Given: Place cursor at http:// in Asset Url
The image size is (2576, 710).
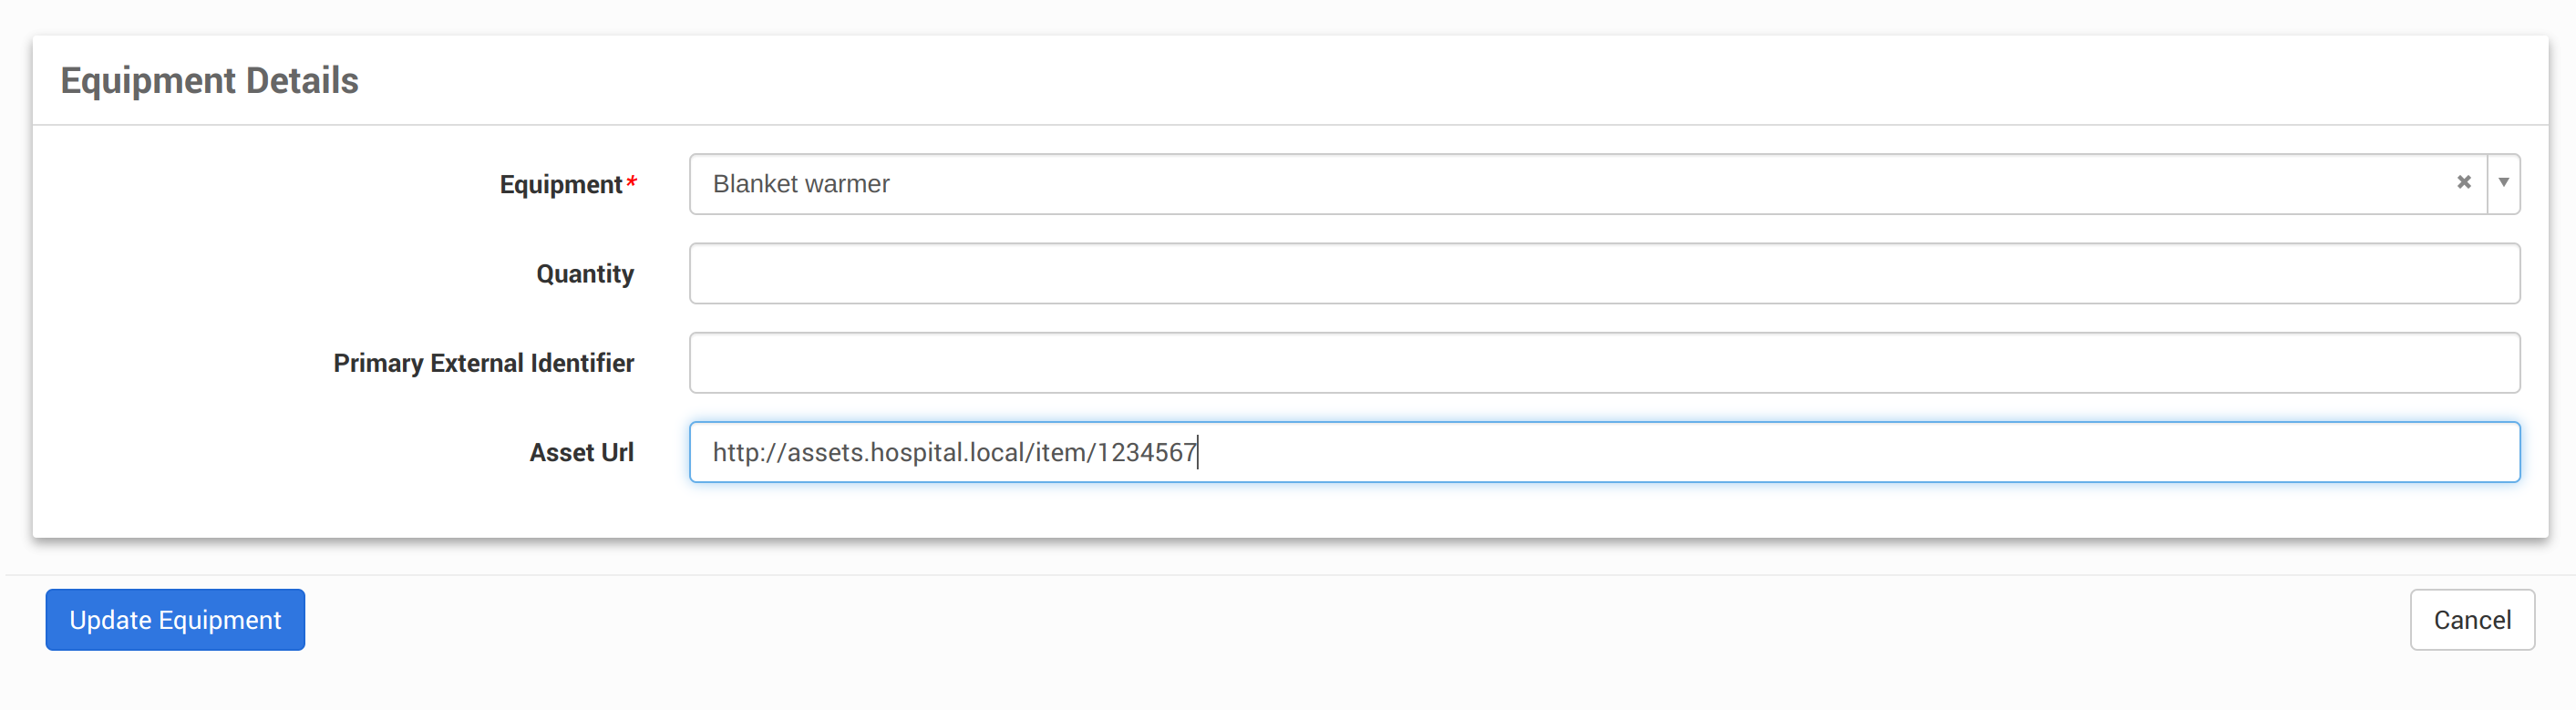Looking at the screenshot, I should [x=750, y=453].
